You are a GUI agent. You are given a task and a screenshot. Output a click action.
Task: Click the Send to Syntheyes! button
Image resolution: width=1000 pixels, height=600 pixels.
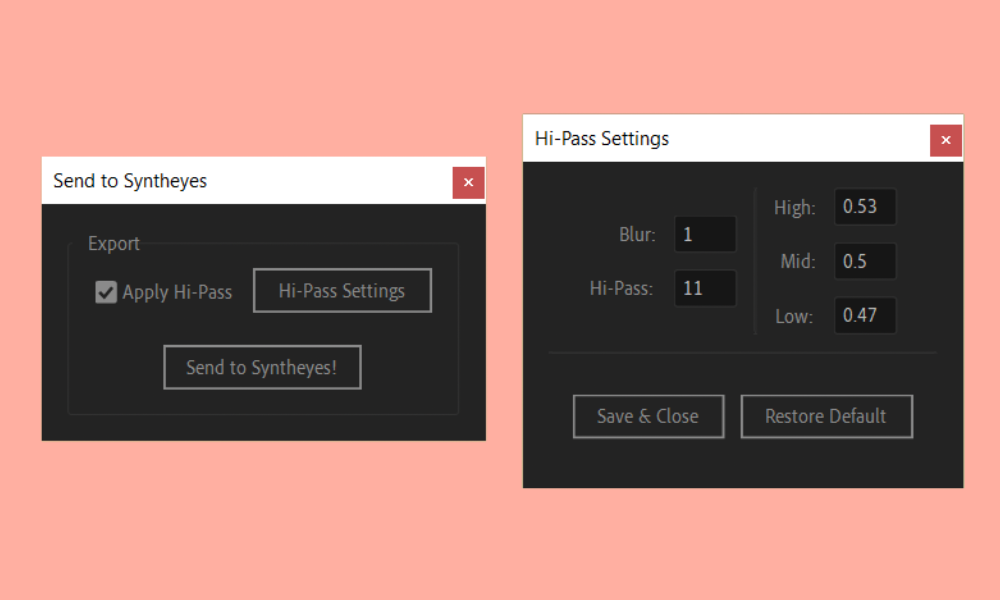pyautogui.click(x=262, y=367)
